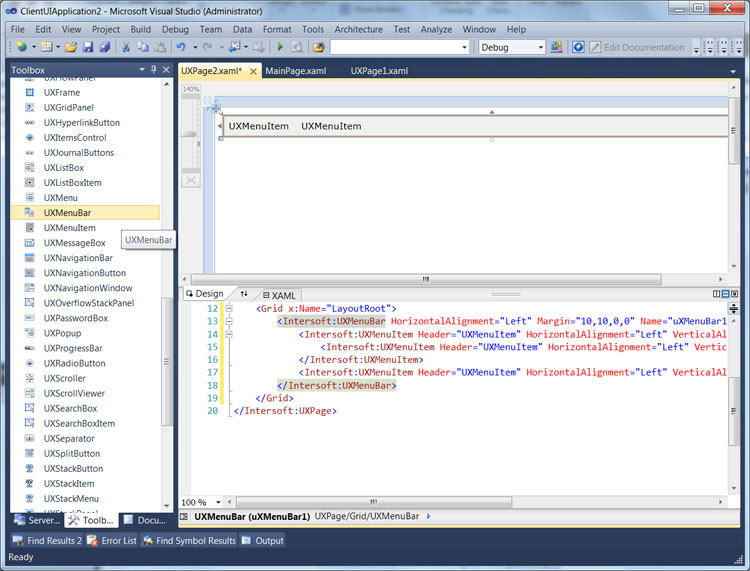Open the Architecture menu
This screenshot has width=750, height=571.
pos(358,29)
